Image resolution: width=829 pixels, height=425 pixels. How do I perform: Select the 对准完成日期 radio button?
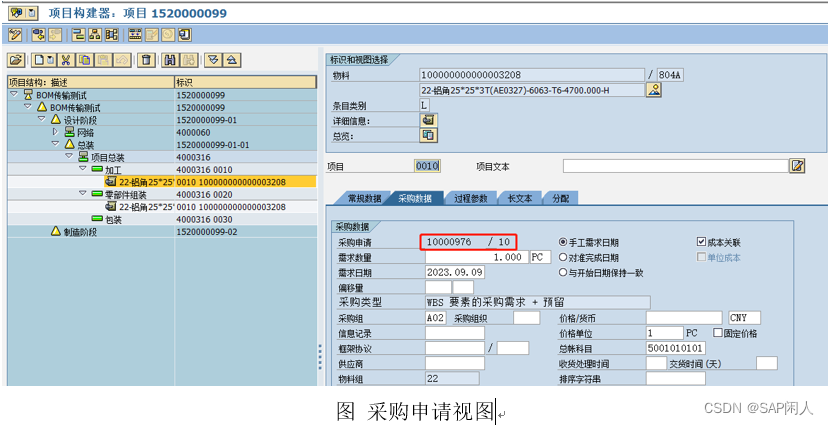coord(563,257)
